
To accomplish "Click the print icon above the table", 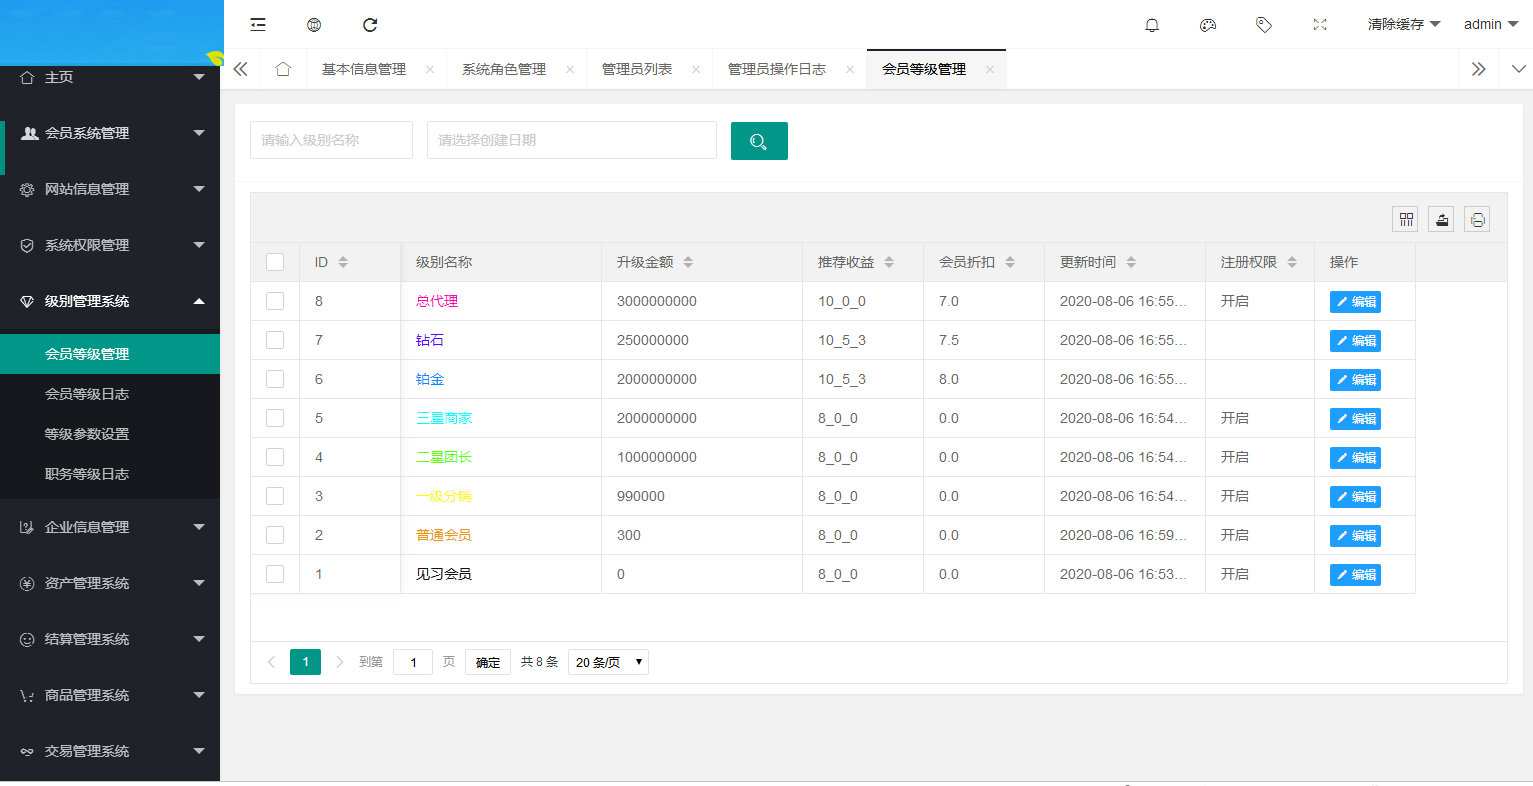I will pos(1476,218).
